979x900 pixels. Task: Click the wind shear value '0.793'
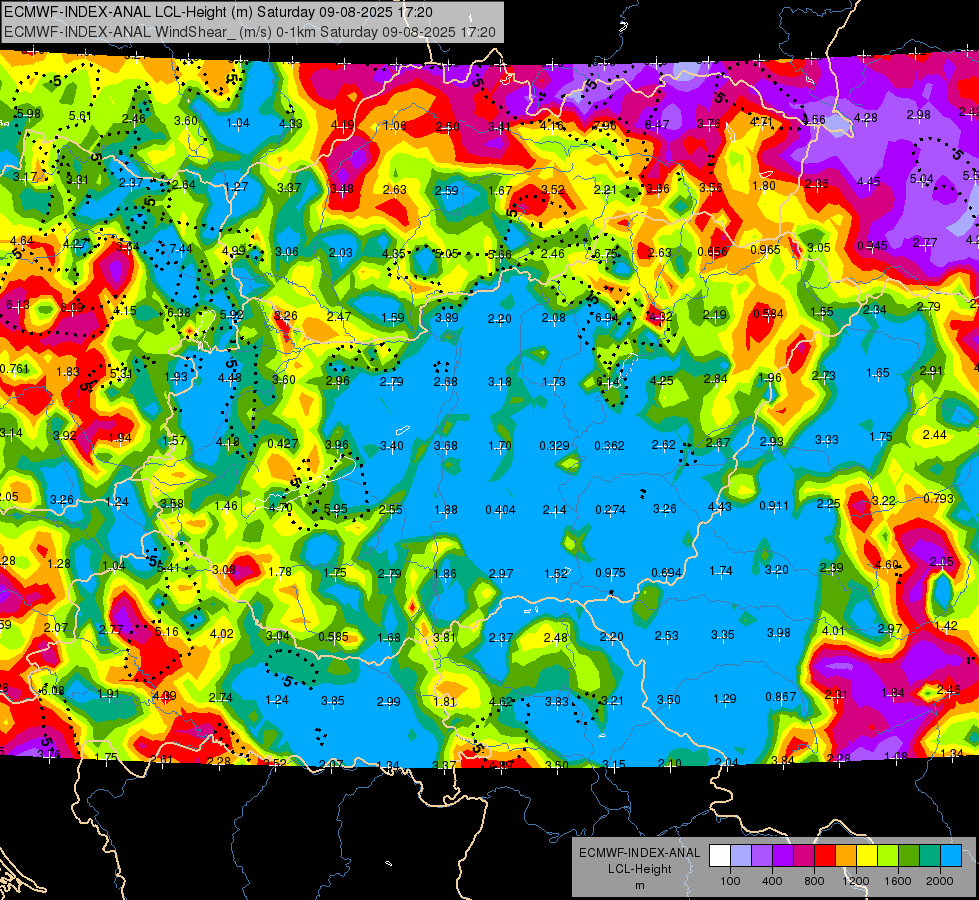pyautogui.click(x=938, y=498)
